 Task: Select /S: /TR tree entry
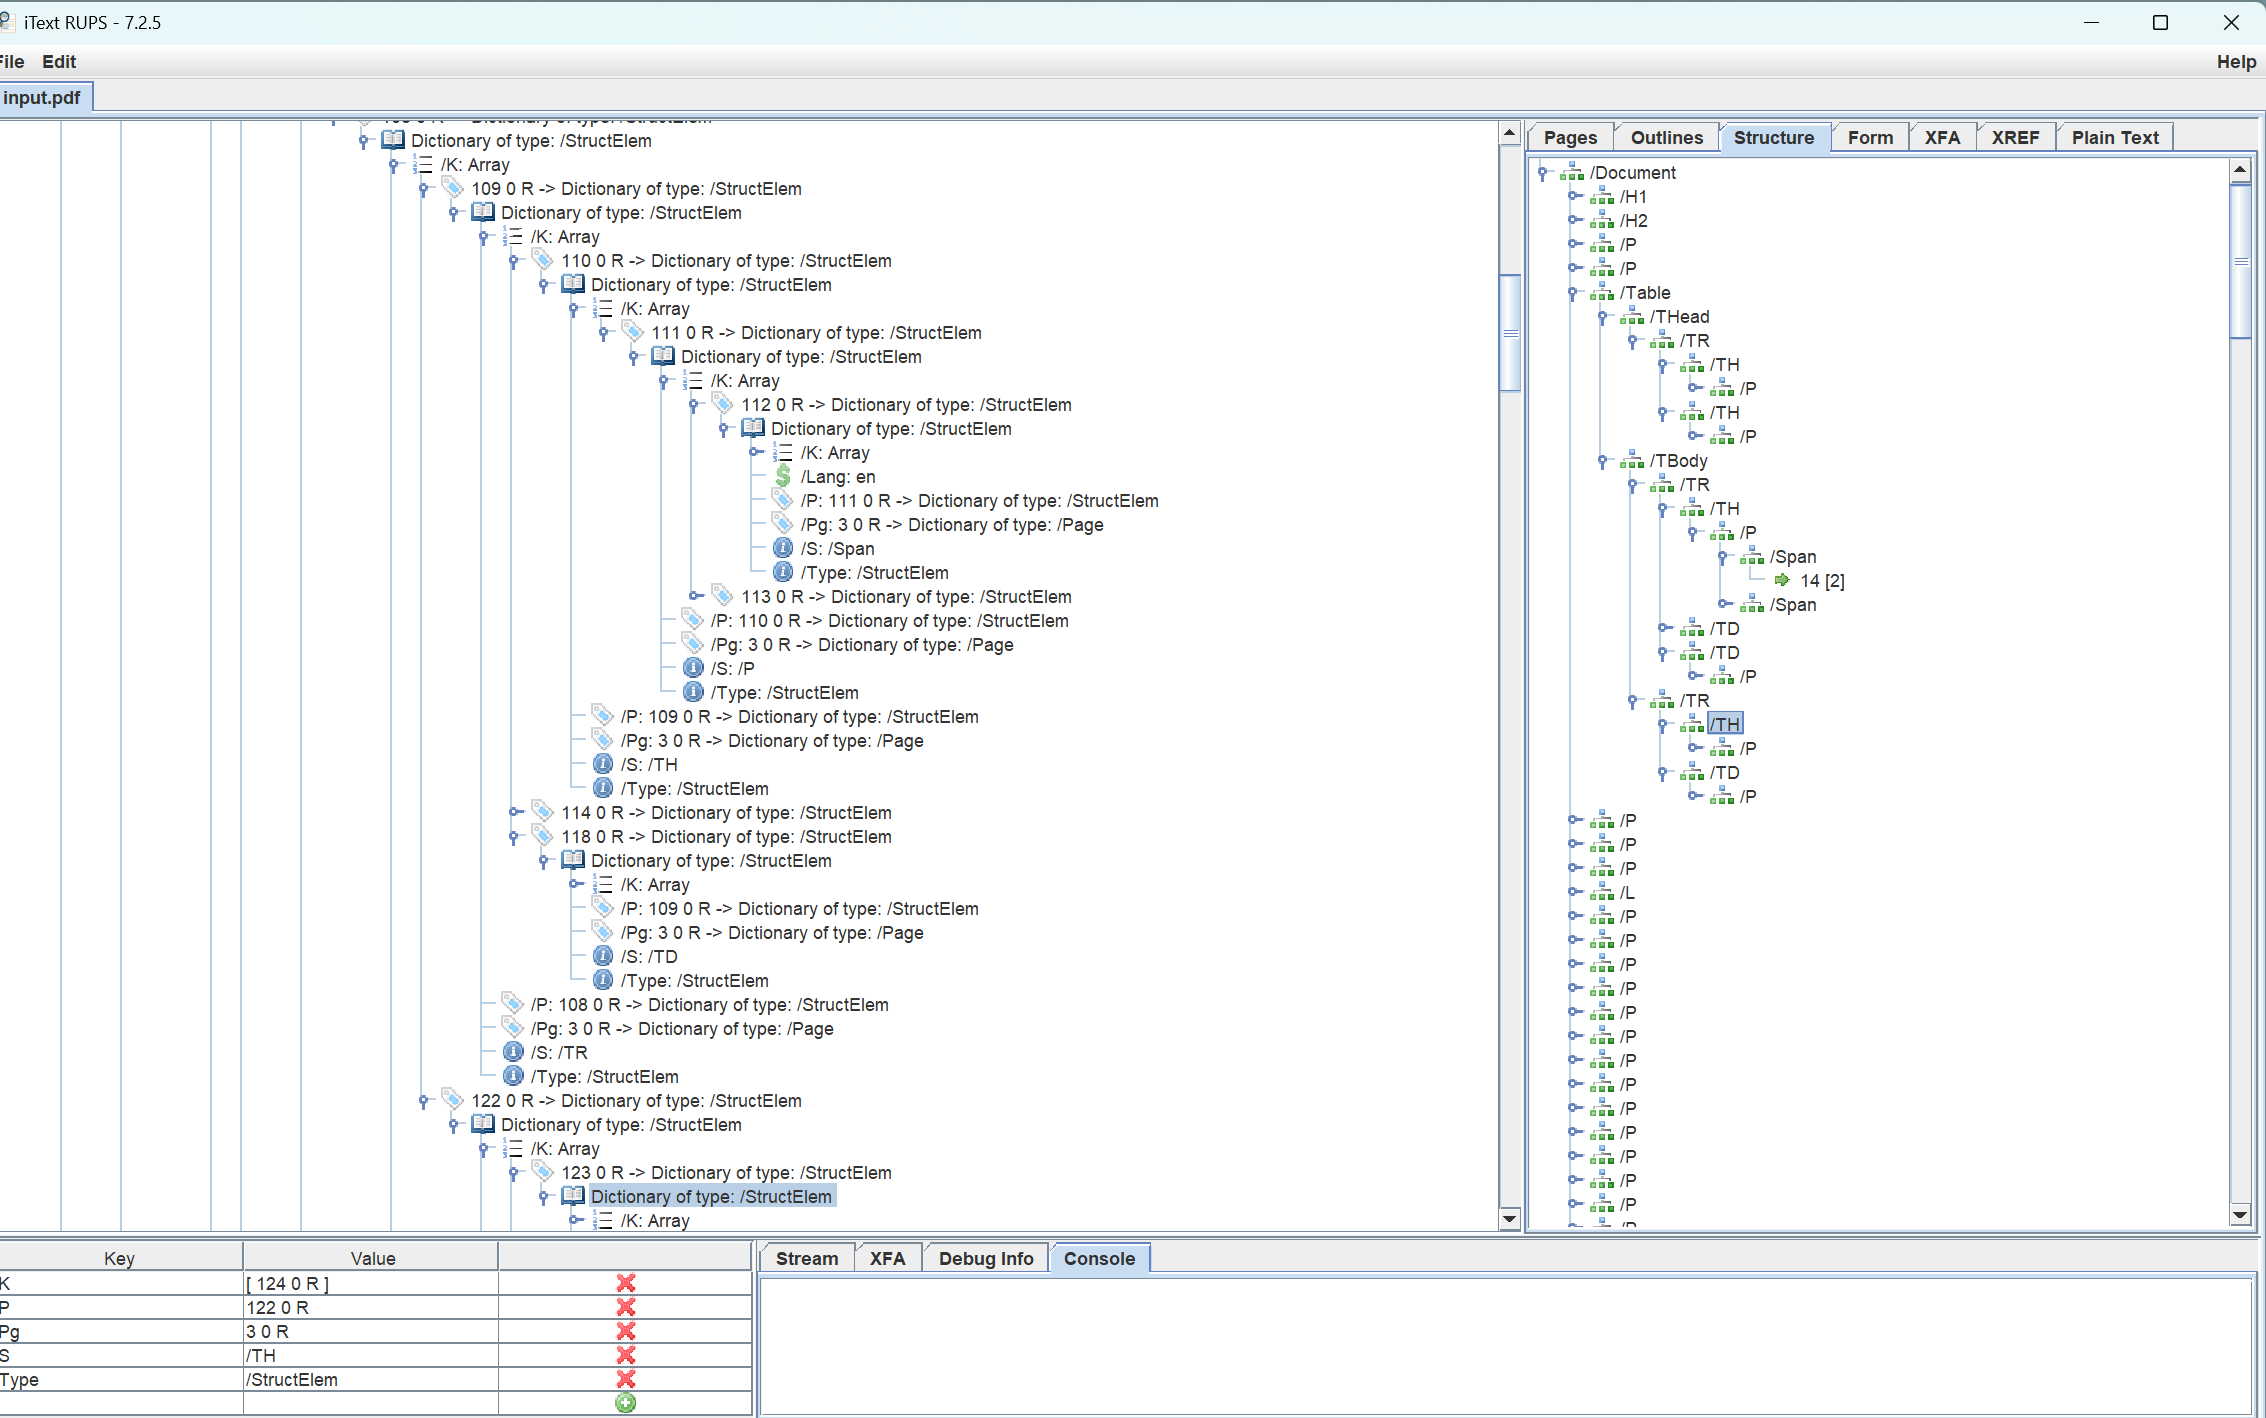pos(559,1053)
